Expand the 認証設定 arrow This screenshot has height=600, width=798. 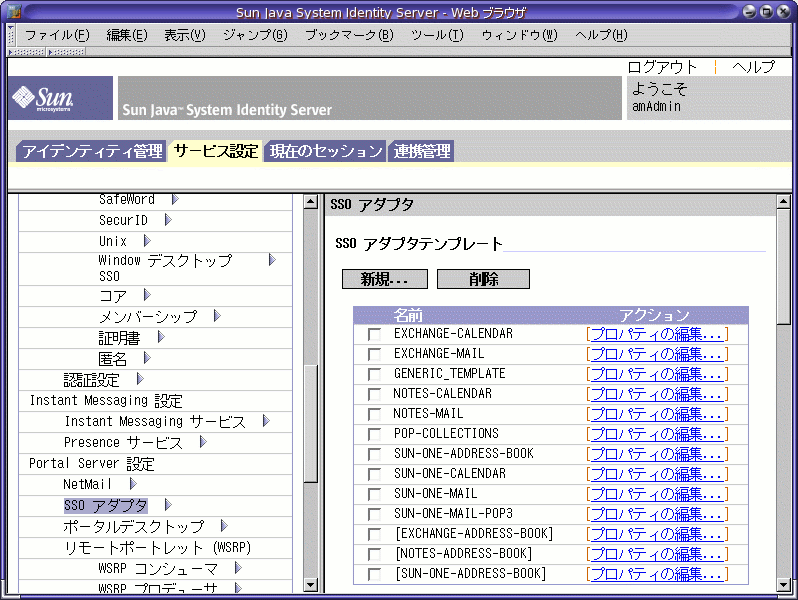140,379
